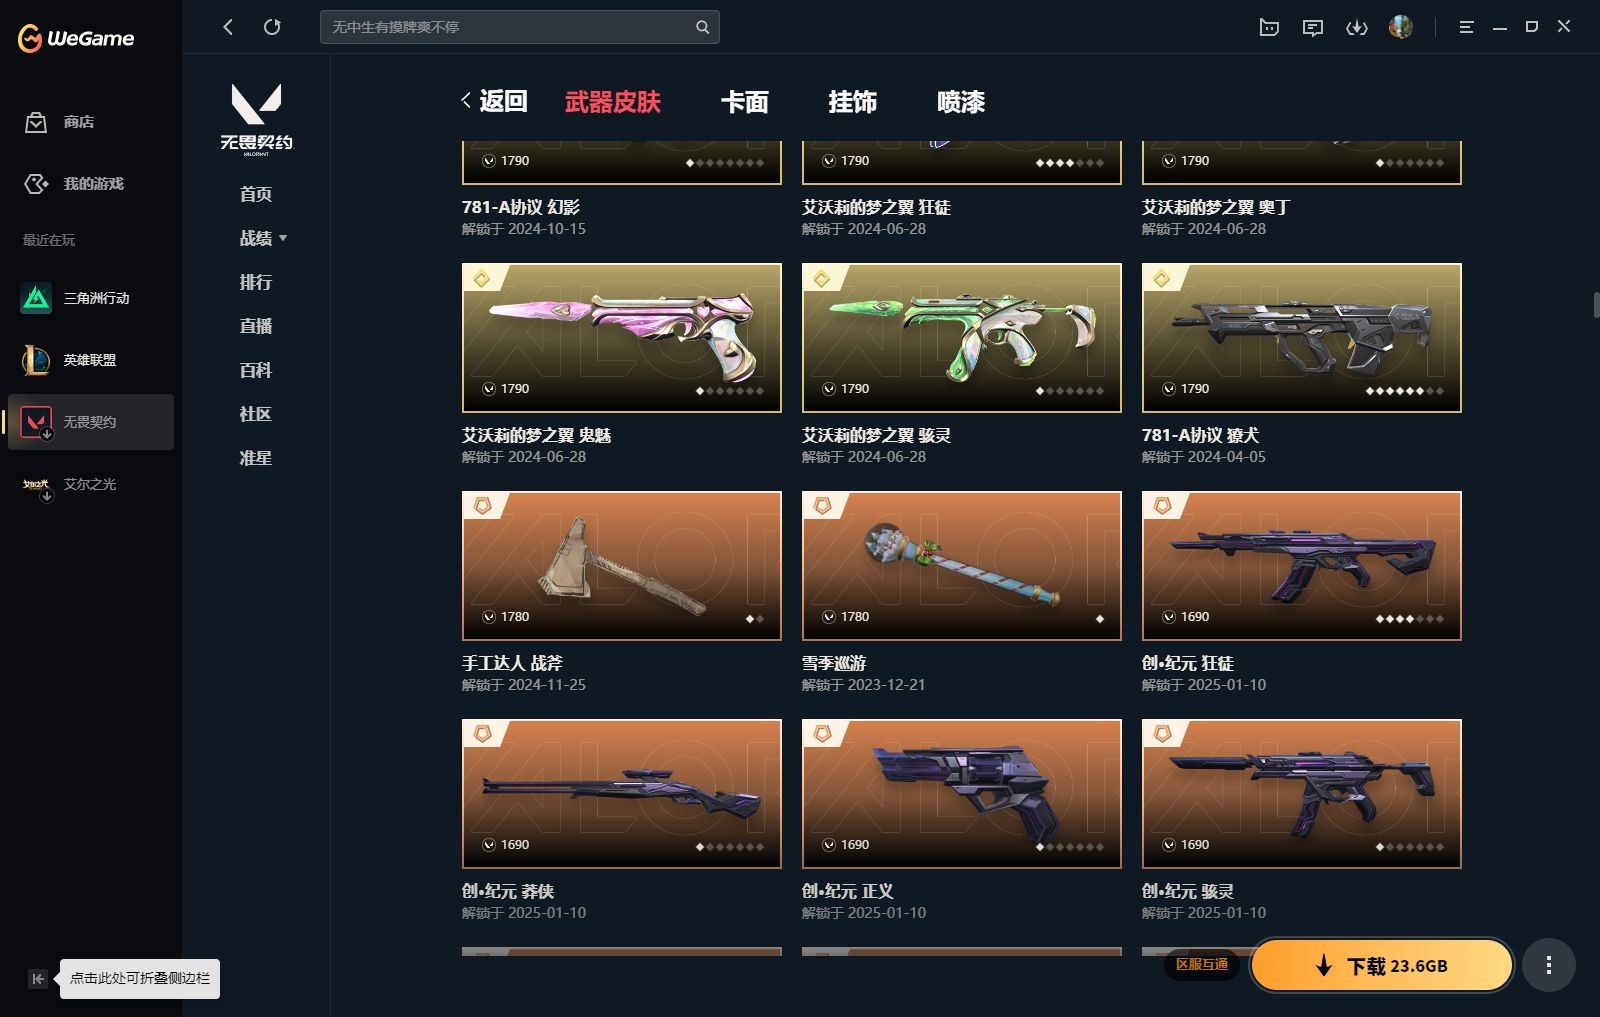
Task: Open the download manager icon
Action: pos(1357,28)
